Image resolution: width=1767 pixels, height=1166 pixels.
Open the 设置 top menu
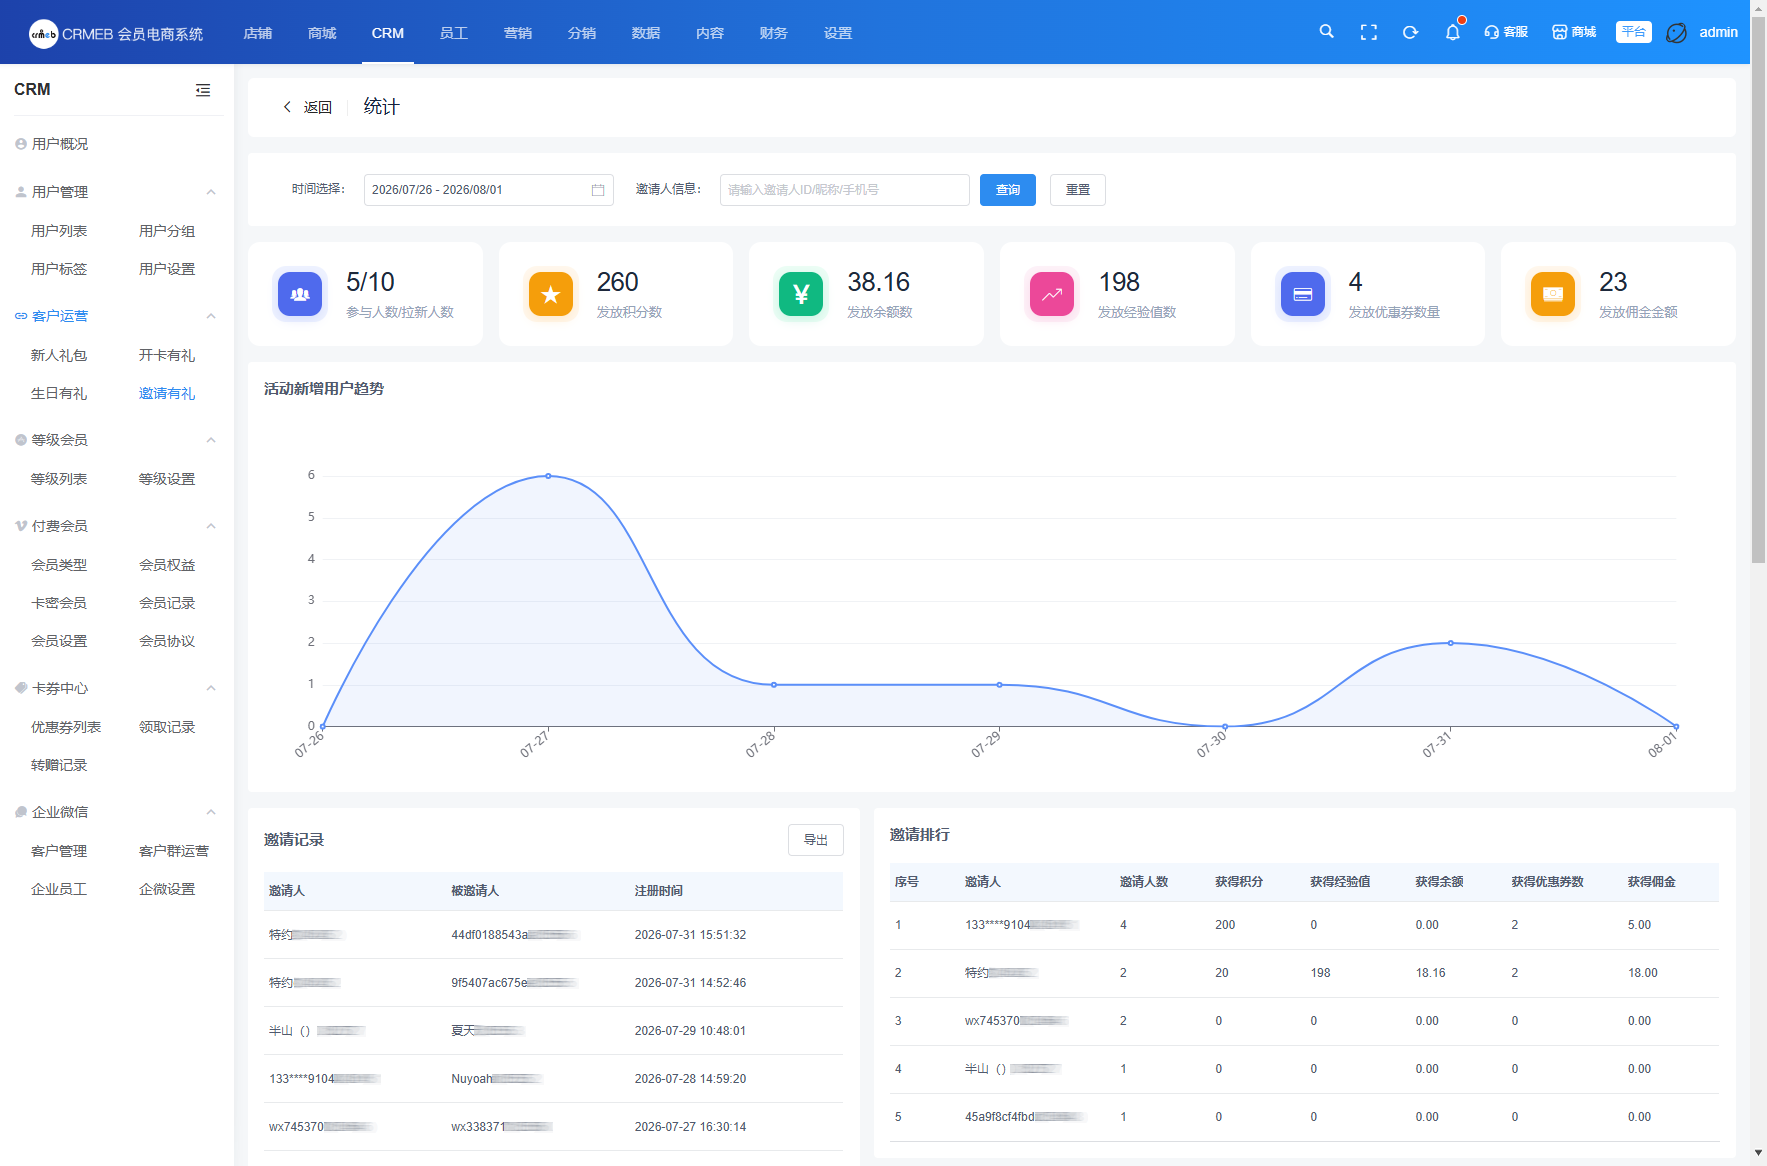(x=838, y=33)
